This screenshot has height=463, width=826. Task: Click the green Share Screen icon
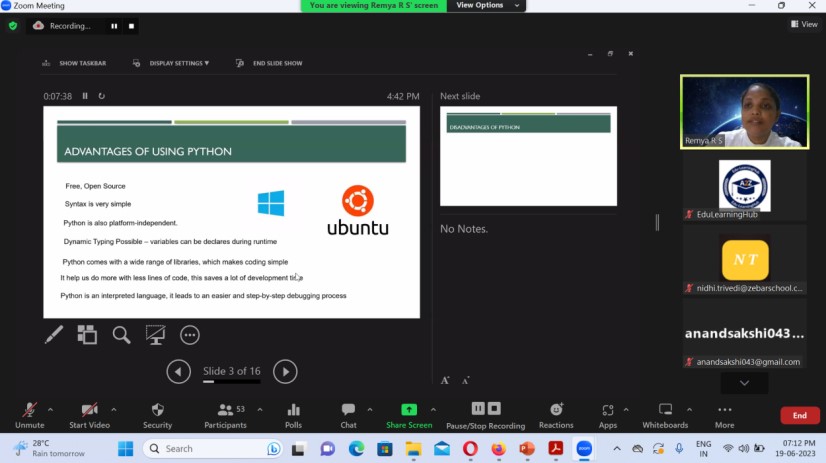(408, 410)
